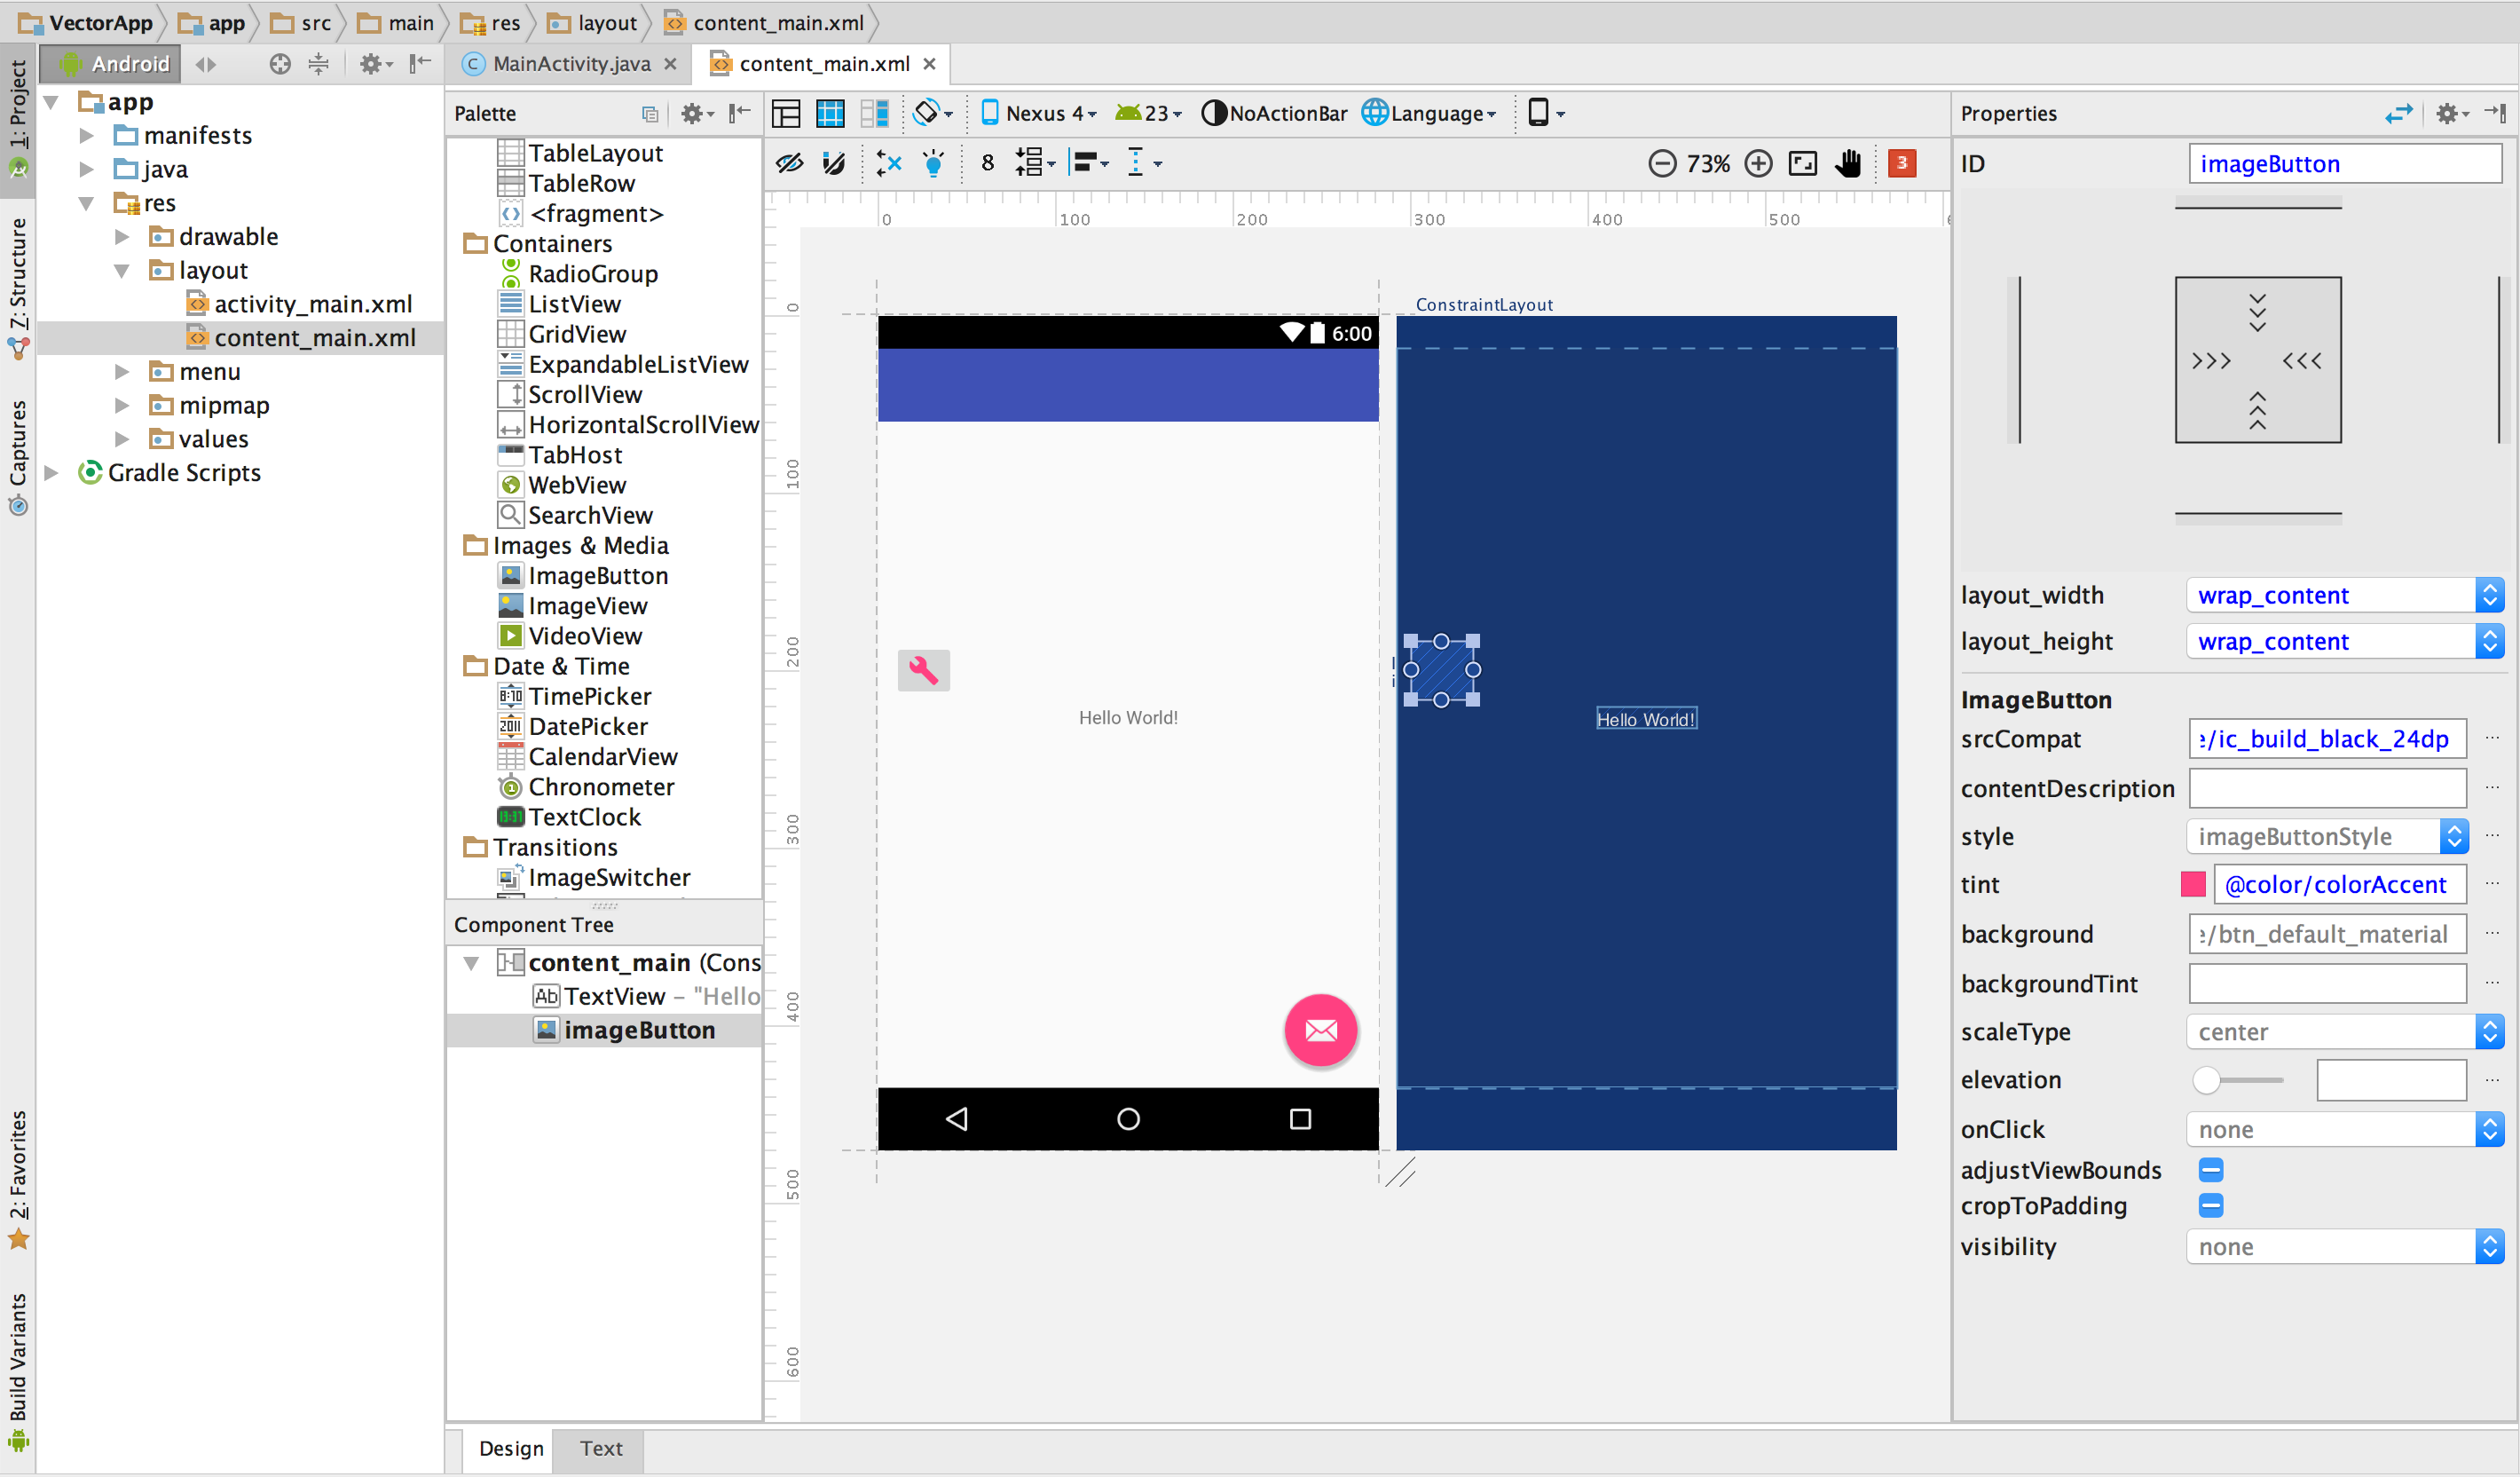Click the zoom in icon

point(1757,162)
